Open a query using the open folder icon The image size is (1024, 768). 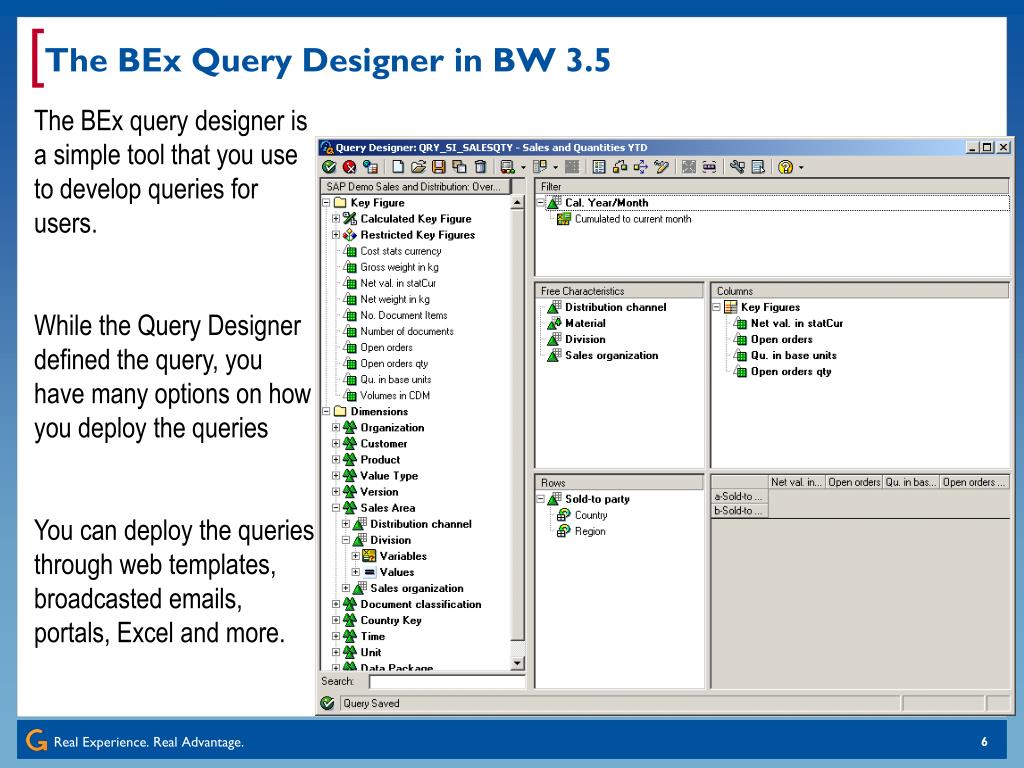pyautogui.click(x=419, y=167)
